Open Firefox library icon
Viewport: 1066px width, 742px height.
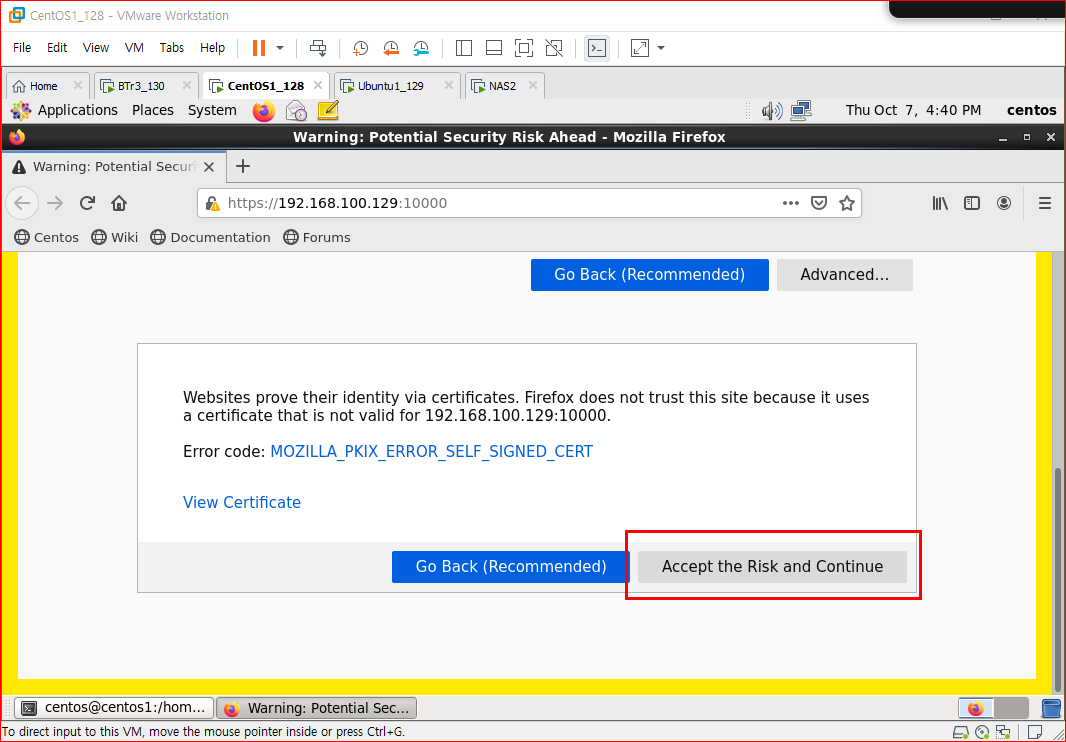940,203
